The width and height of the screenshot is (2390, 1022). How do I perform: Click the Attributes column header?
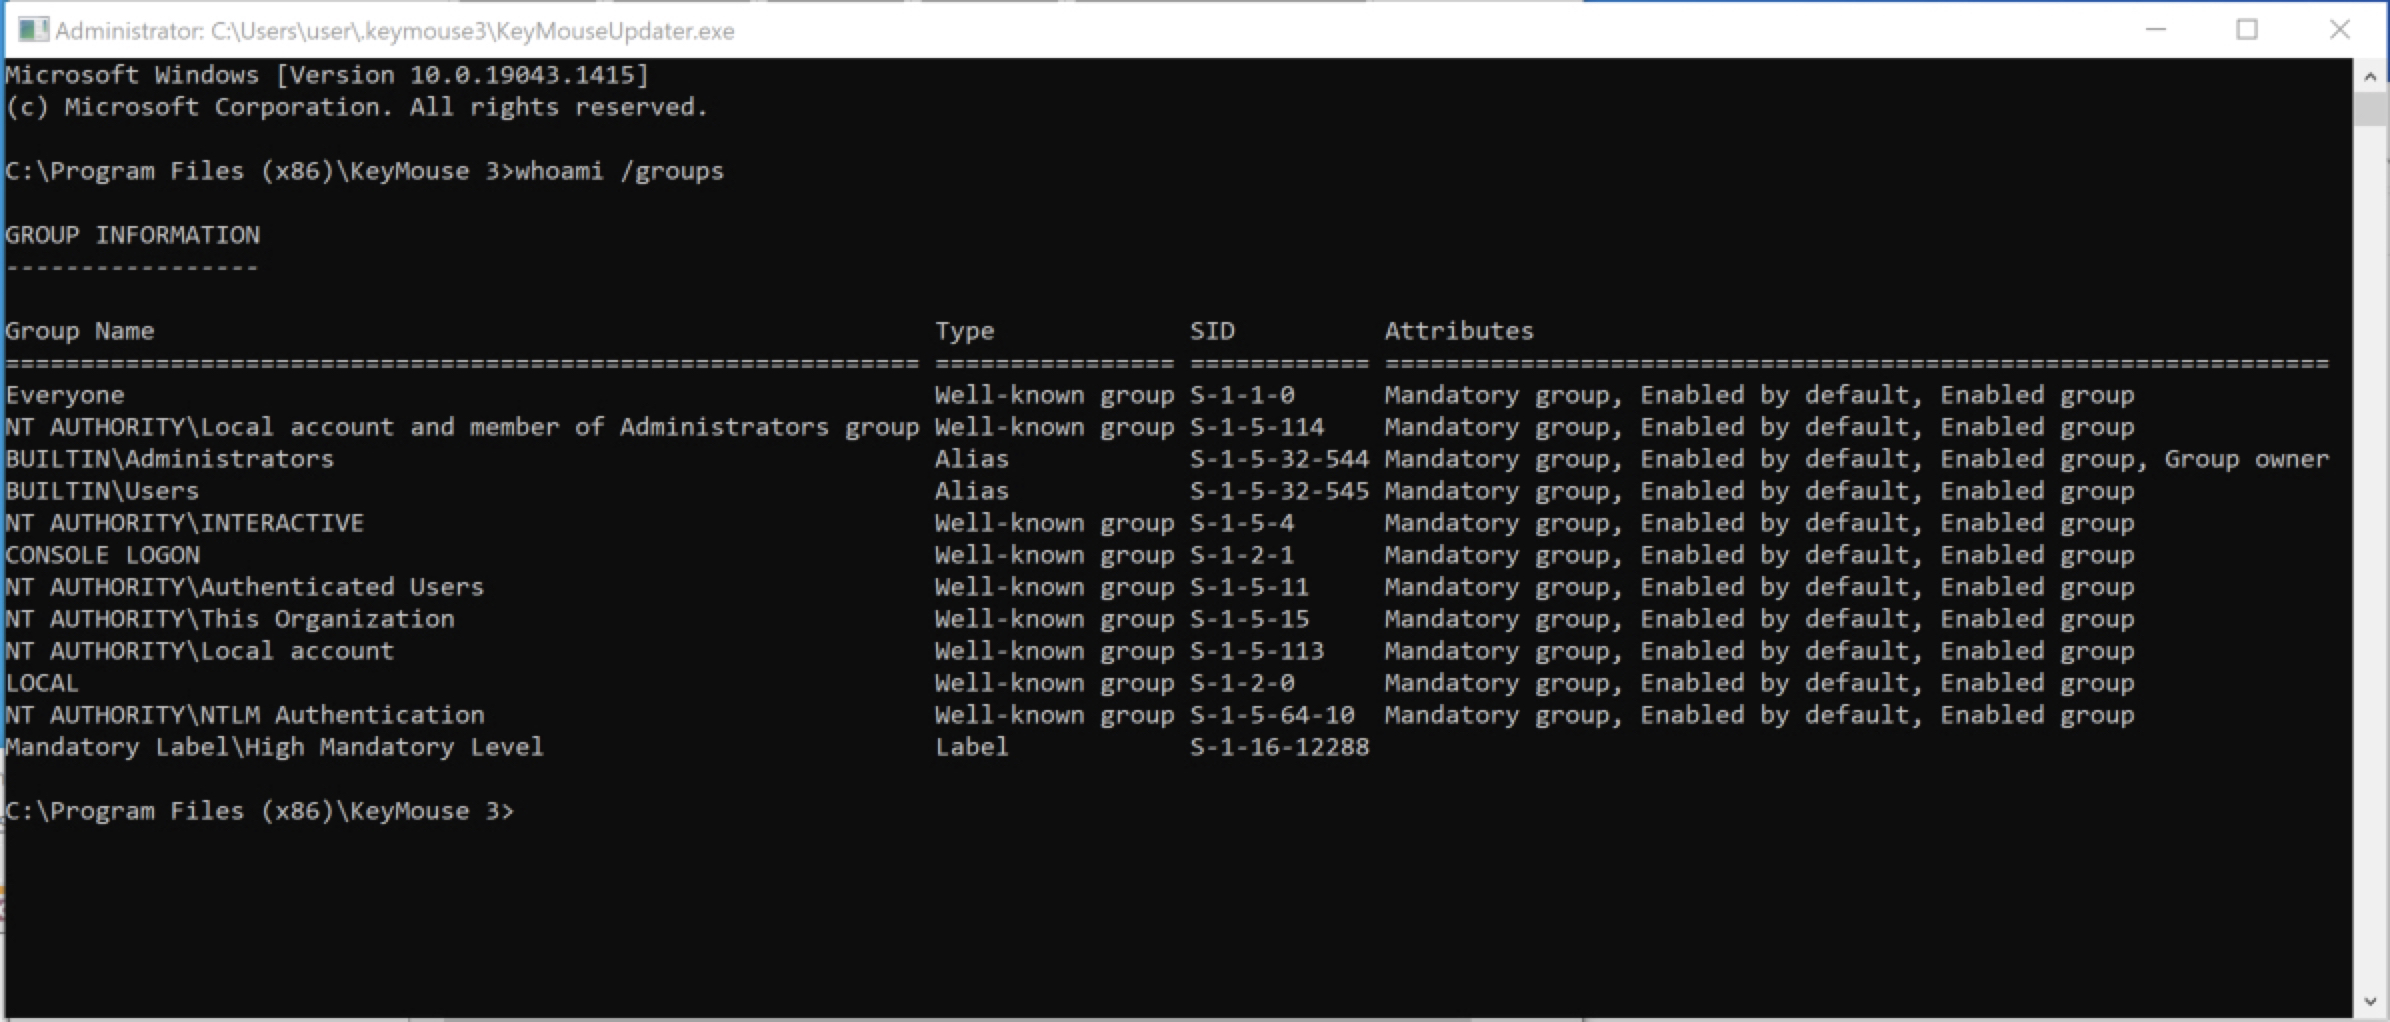click(1459, 331)
